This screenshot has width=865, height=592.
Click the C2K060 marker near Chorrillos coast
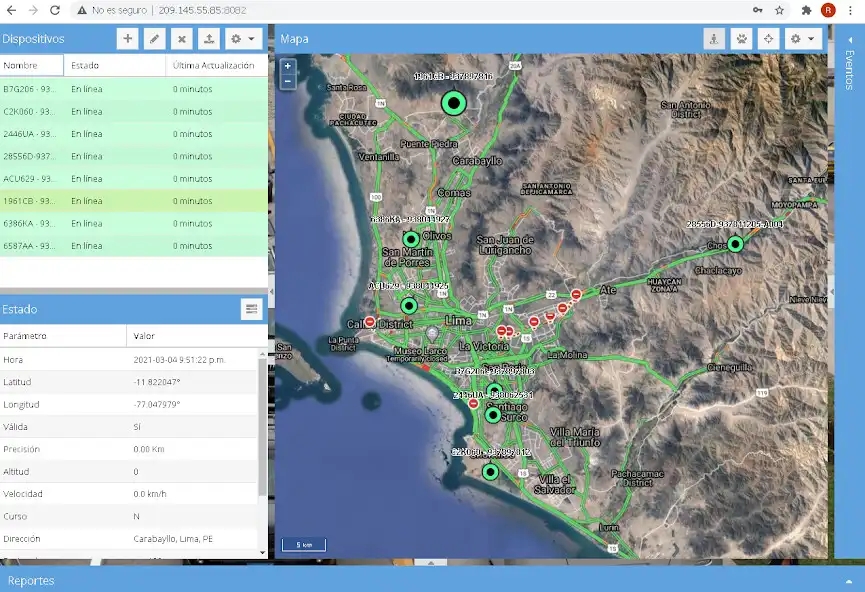click(x=490, y=472)
